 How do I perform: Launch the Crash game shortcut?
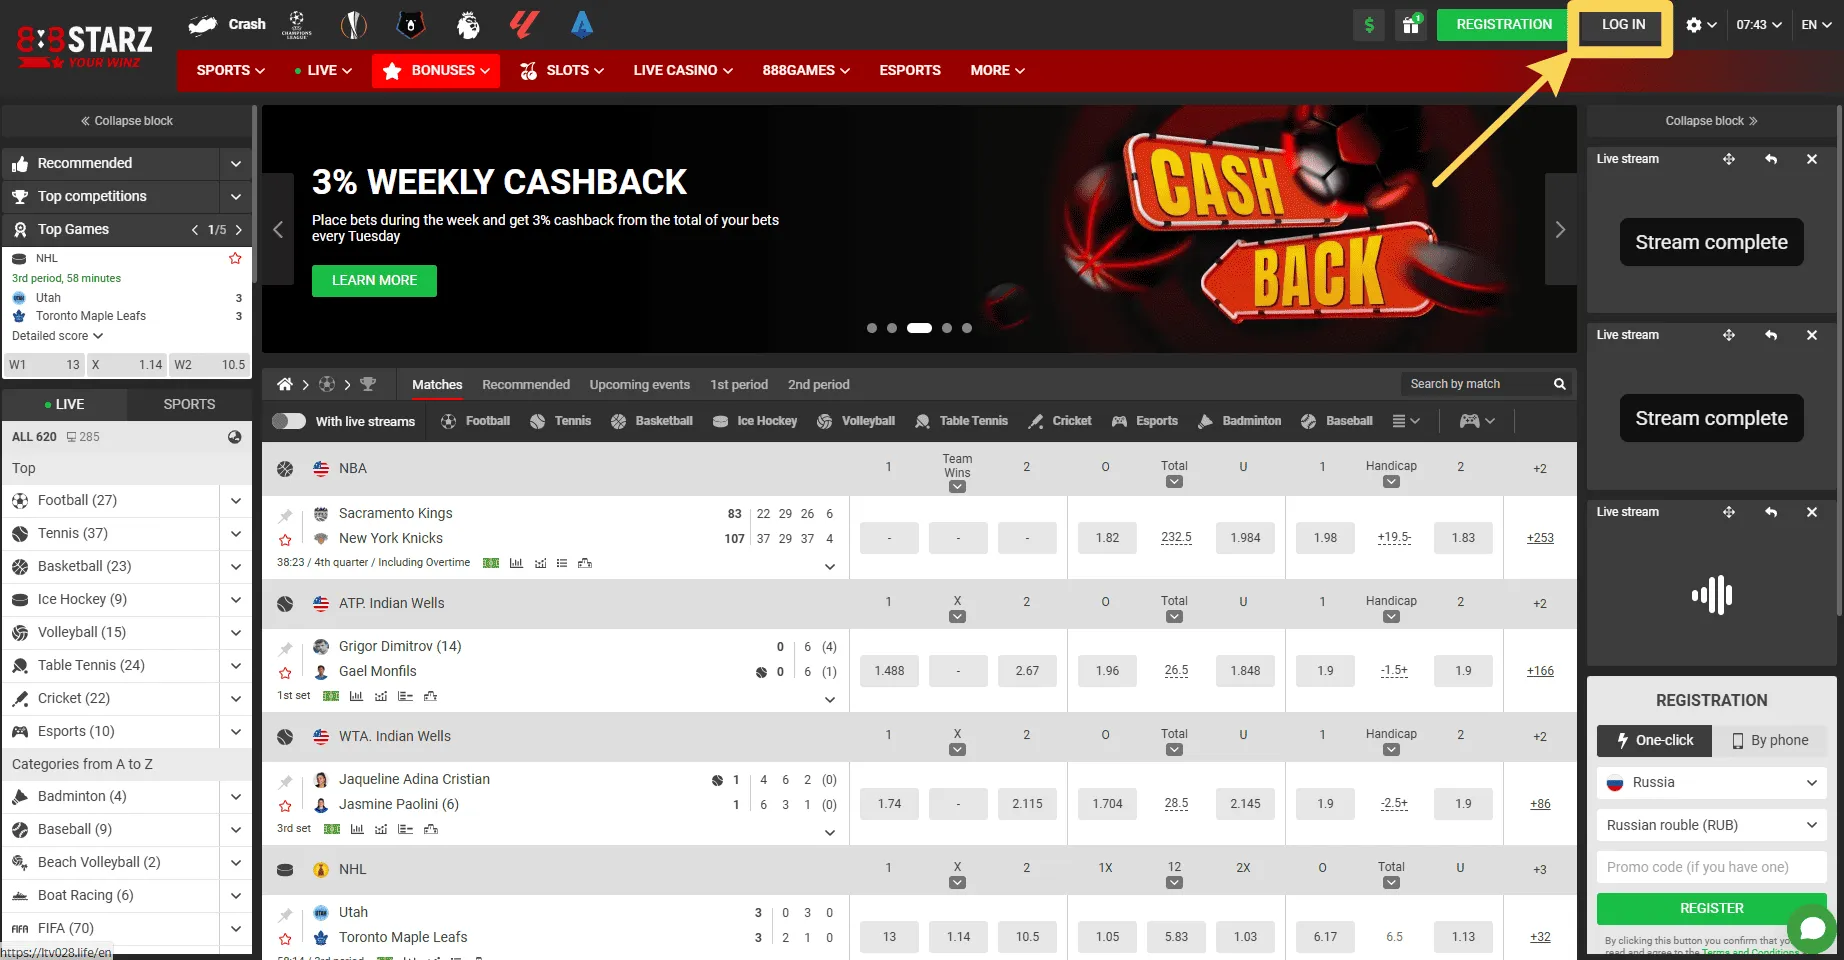click(227, 25)
